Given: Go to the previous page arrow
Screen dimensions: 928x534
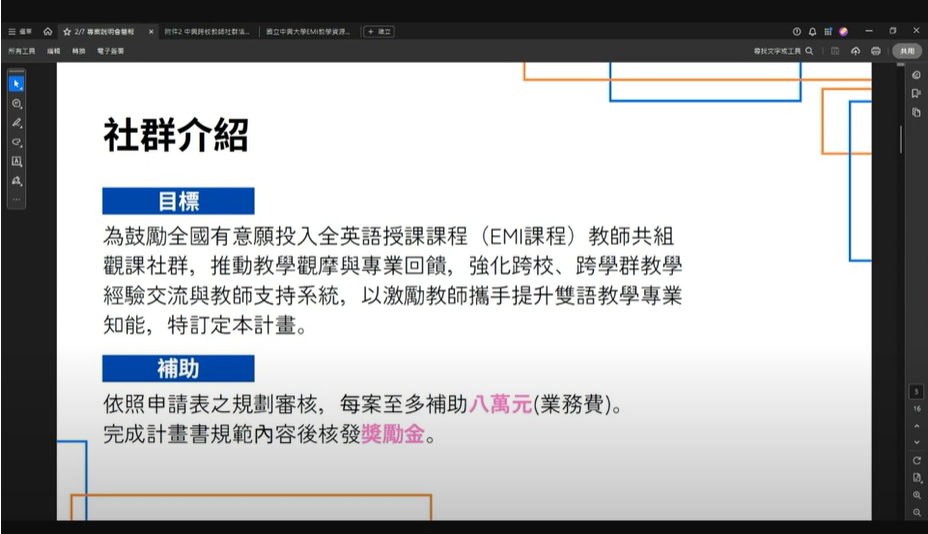Looking at the screenshot, I should [x=916, y=426].
